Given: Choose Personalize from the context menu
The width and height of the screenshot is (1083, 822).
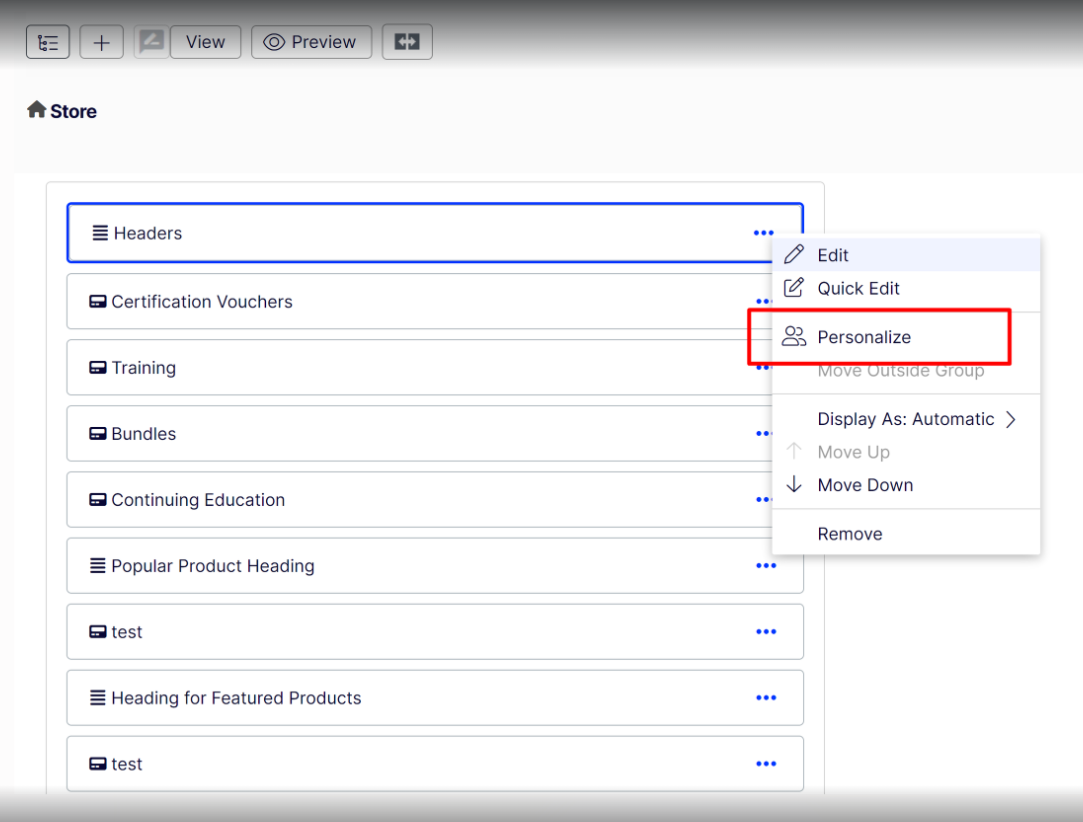Looking at the screenshot, I should click(864, 337).
